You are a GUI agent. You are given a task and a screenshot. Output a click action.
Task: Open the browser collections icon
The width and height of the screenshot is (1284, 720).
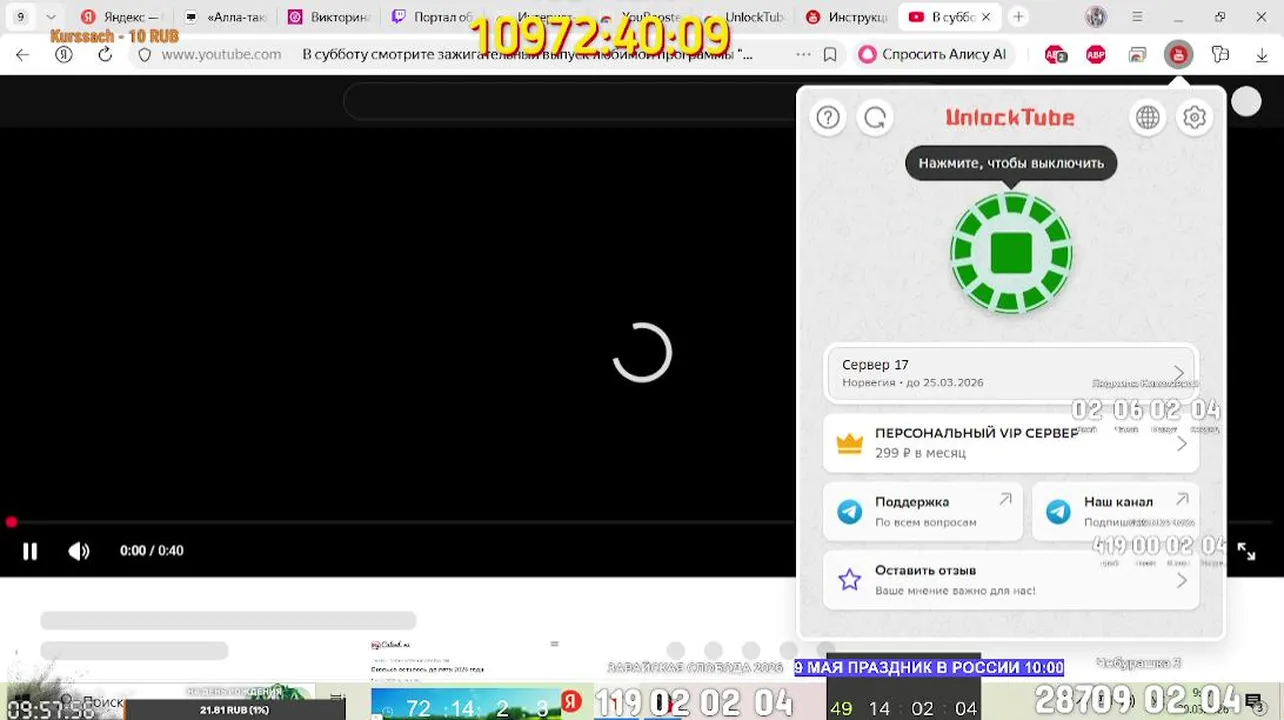[1219, 55]
